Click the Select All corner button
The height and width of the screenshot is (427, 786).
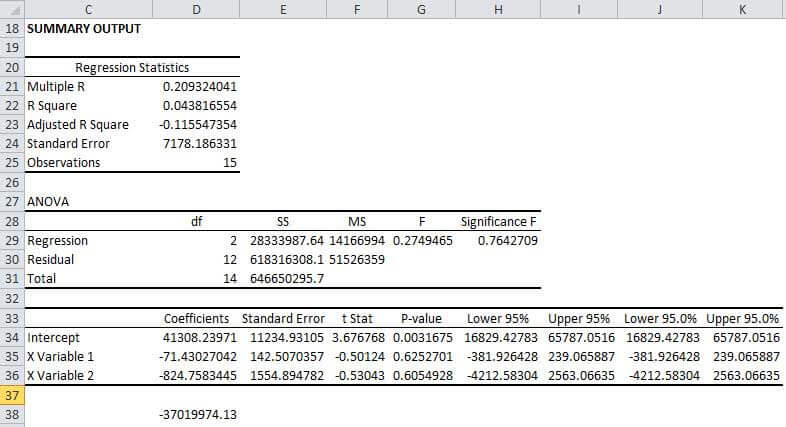click(x=12, y=10)
